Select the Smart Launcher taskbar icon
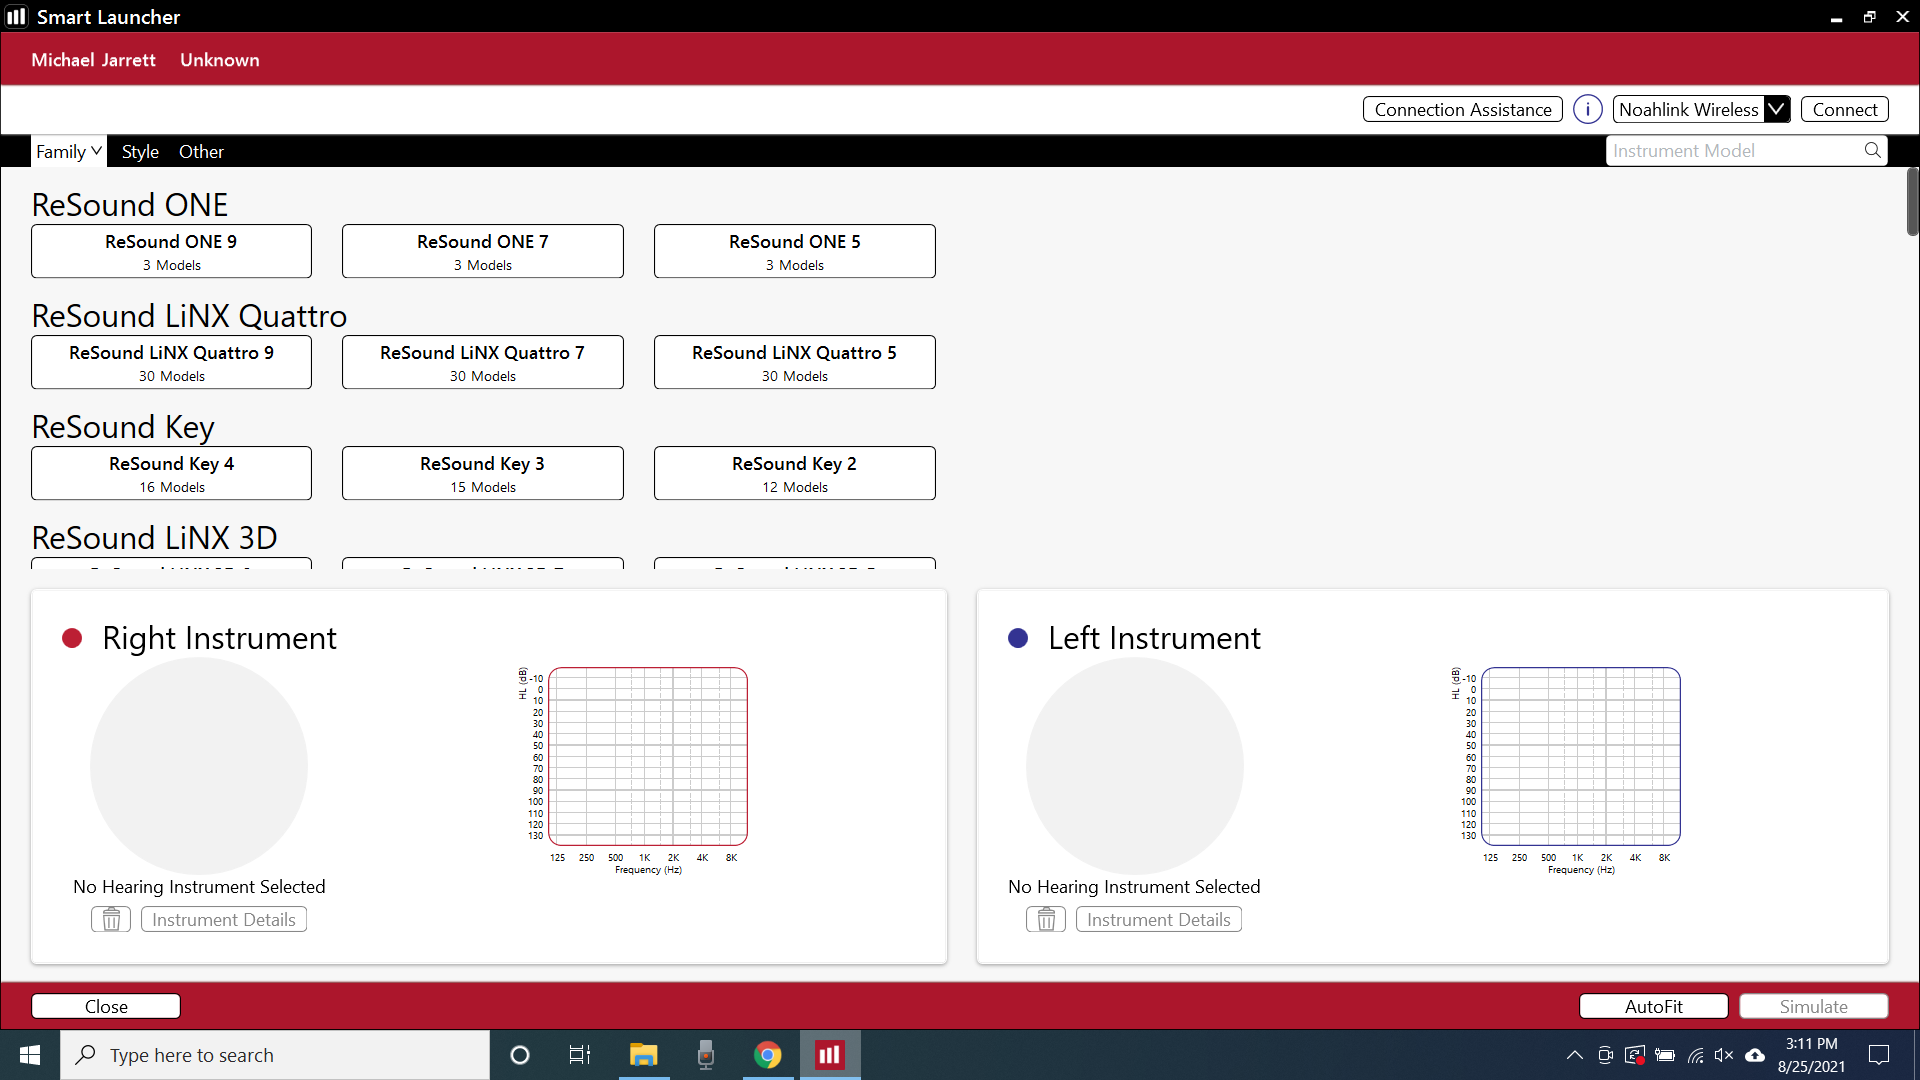1920x1080 pixels. [x=829, y=1055]
